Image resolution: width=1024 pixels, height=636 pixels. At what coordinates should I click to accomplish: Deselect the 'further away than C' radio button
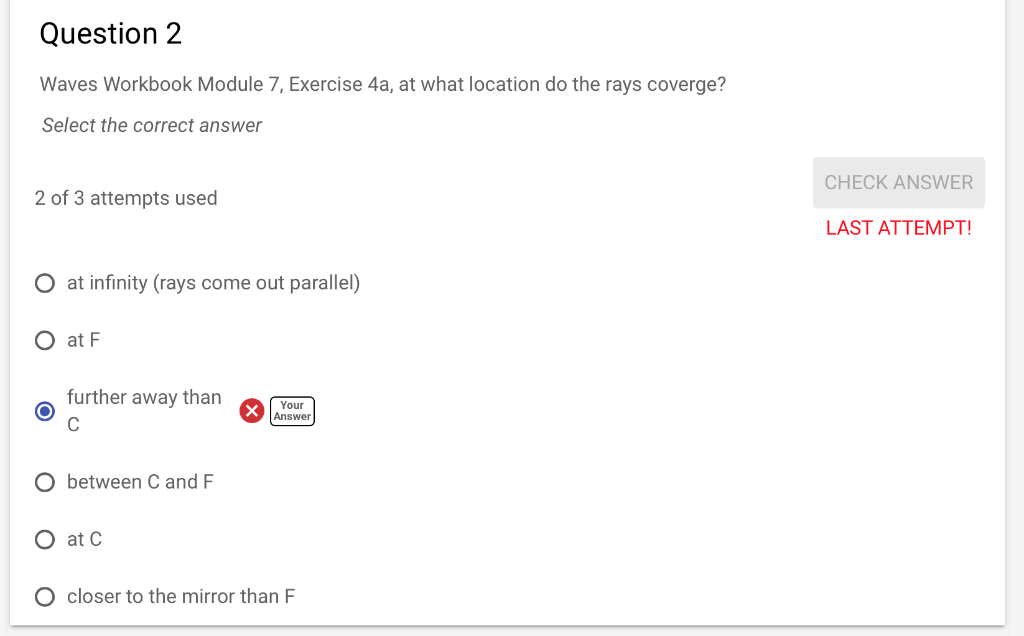(x=44, y=411)
